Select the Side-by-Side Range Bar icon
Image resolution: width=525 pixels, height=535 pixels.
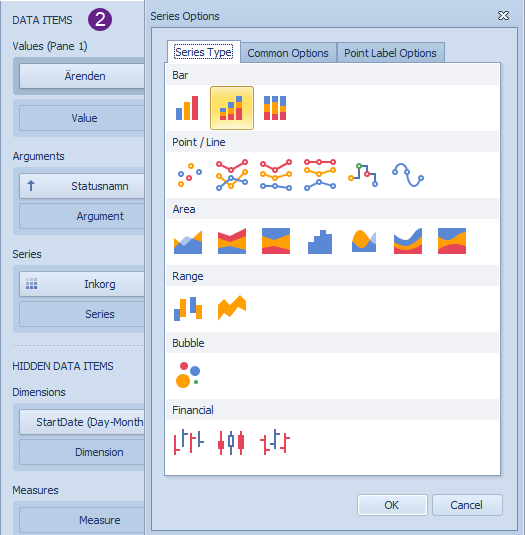tap(188, 308)
